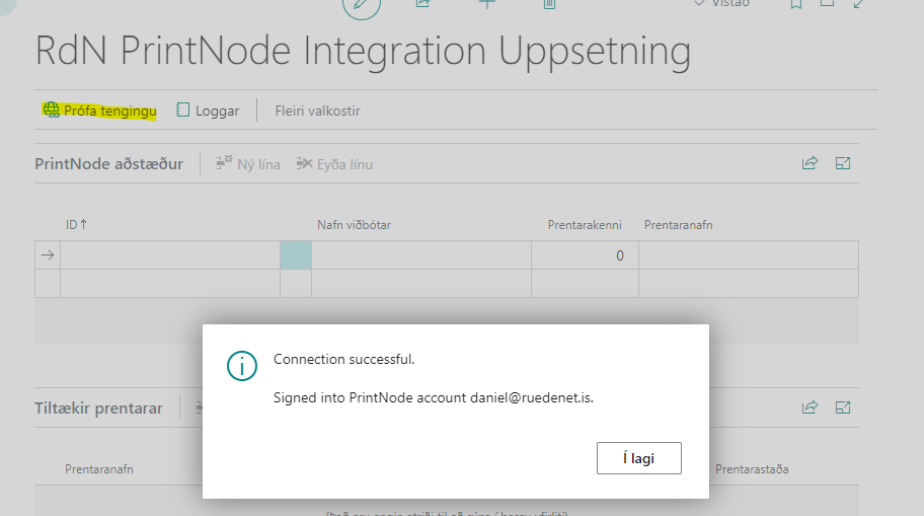Open the Loggar action

tap(208, 111)
